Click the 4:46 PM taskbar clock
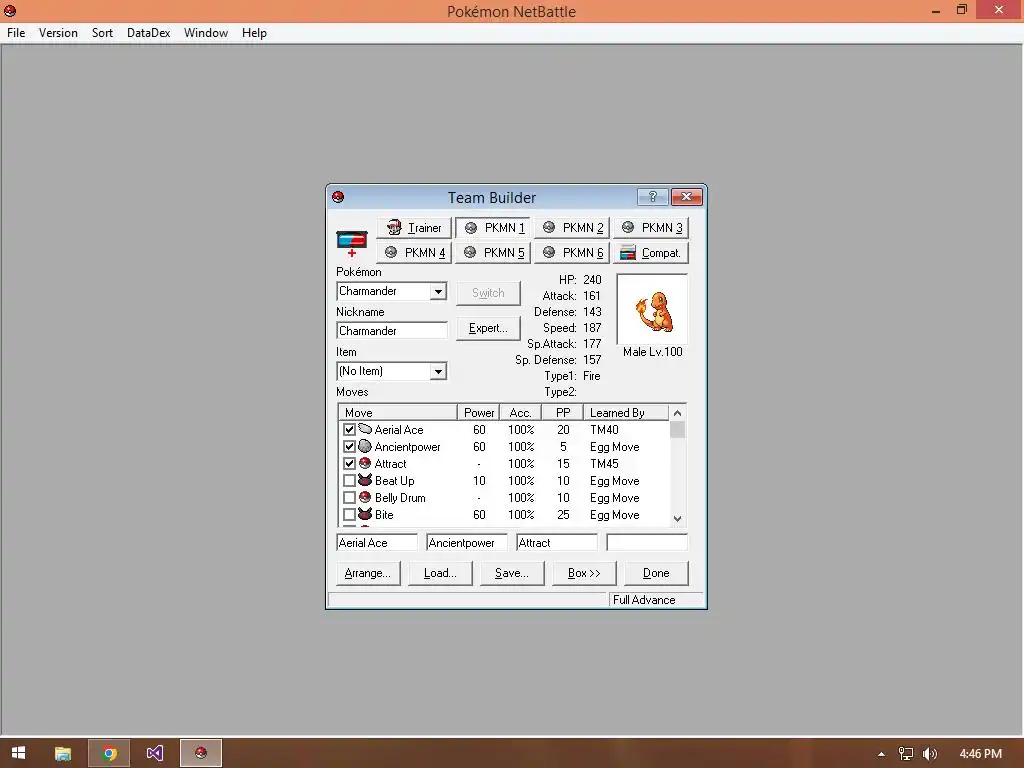 [x=980, y=754]
